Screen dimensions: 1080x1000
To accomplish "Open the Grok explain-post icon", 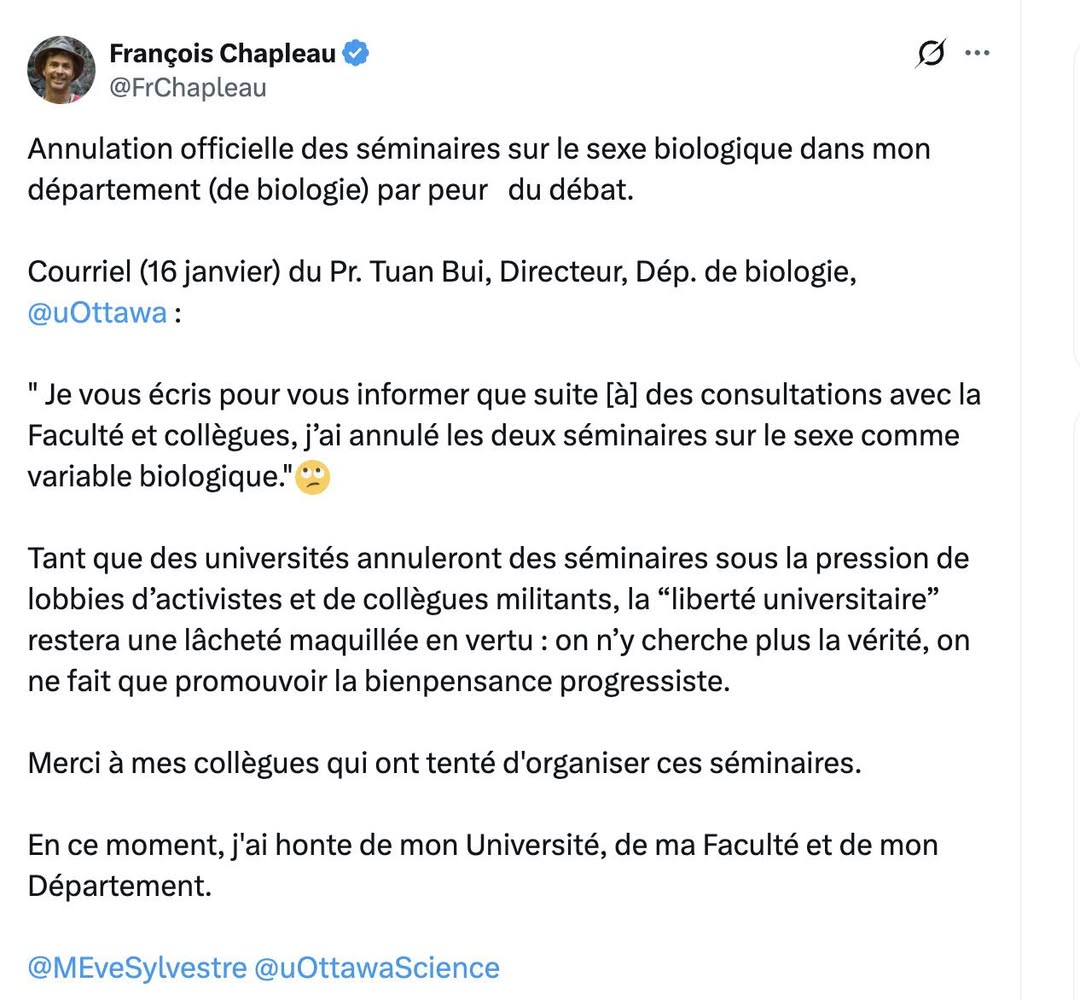I will [x=930, y=53].
